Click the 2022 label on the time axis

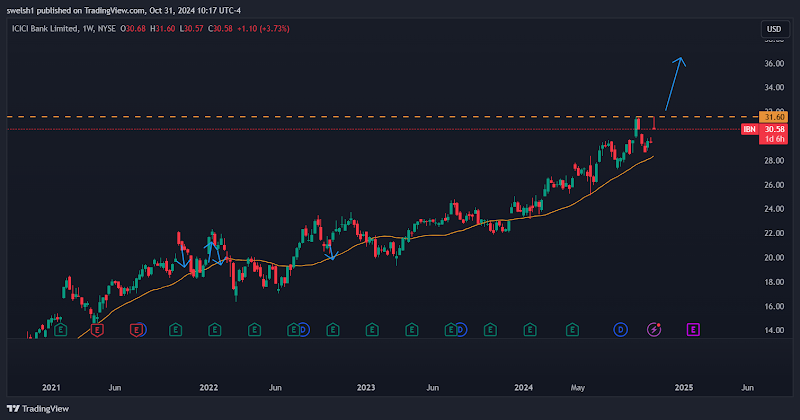pos(209,387)
